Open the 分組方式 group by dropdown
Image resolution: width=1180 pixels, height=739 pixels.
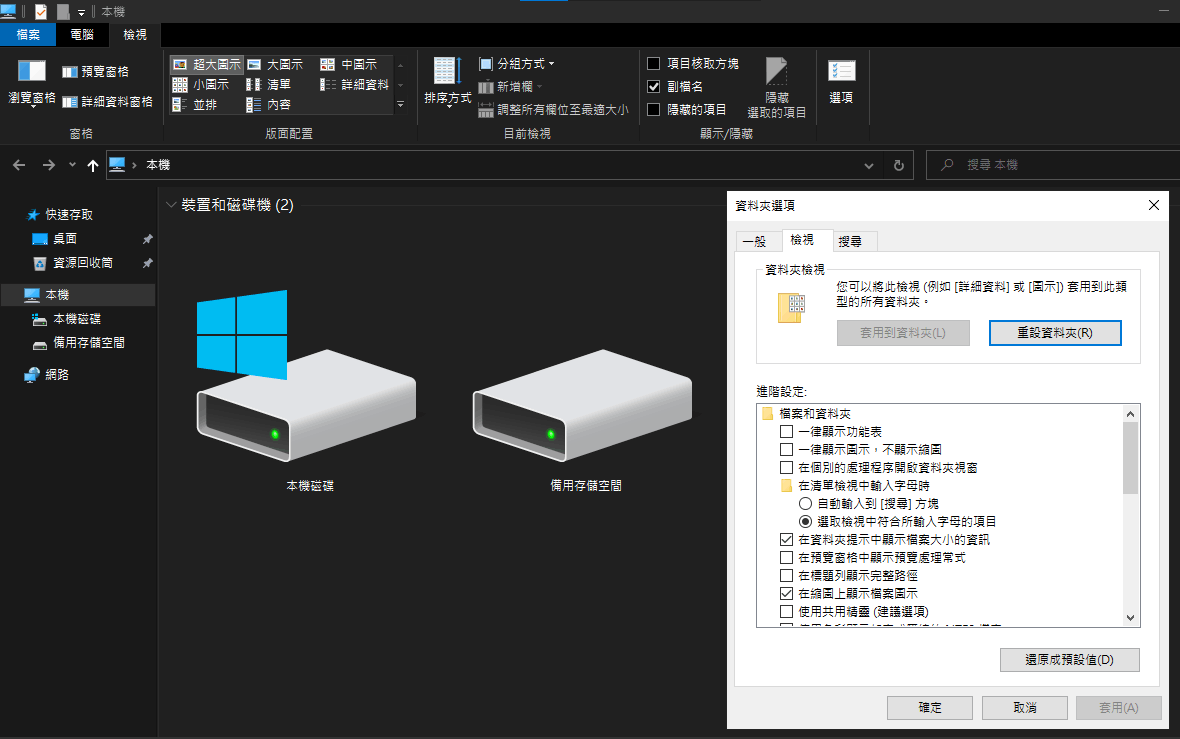point(518,64)
